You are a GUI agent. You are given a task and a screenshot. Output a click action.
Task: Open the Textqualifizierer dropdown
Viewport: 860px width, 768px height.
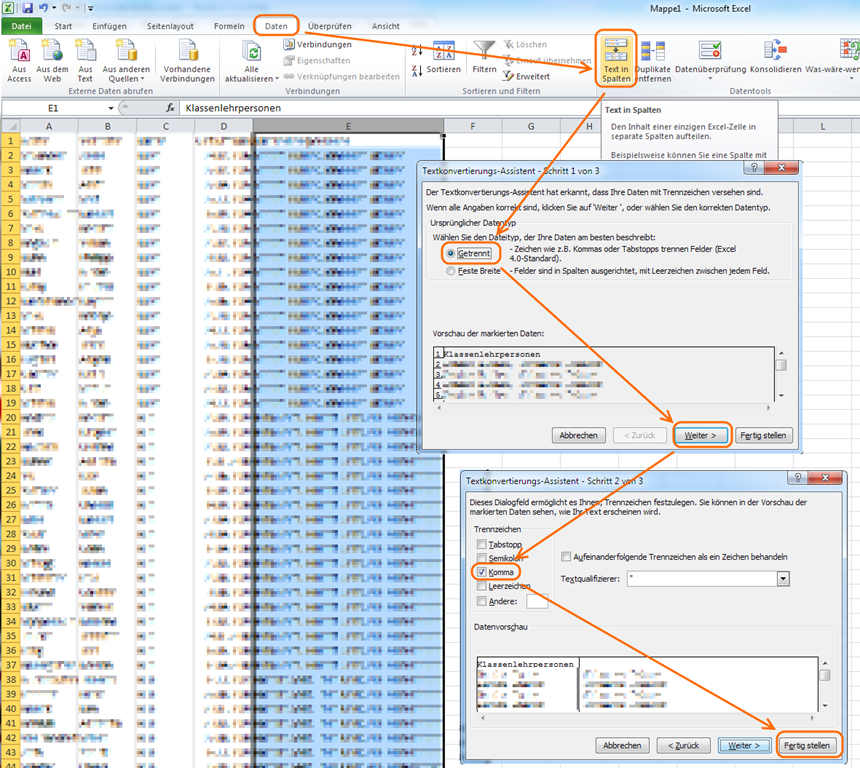tap(783, 579)
